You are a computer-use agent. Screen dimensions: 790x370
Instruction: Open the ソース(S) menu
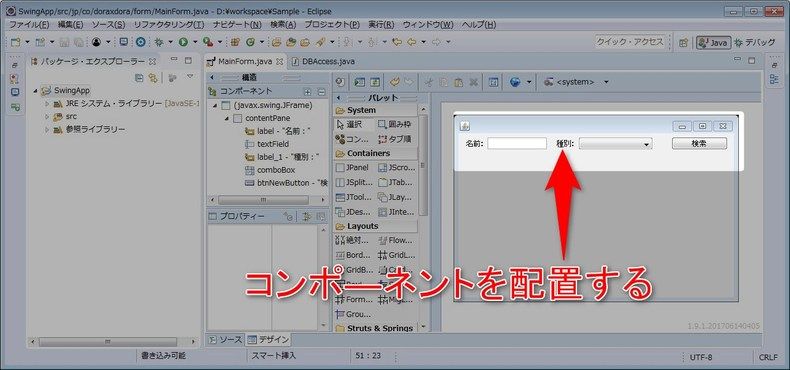108,25
